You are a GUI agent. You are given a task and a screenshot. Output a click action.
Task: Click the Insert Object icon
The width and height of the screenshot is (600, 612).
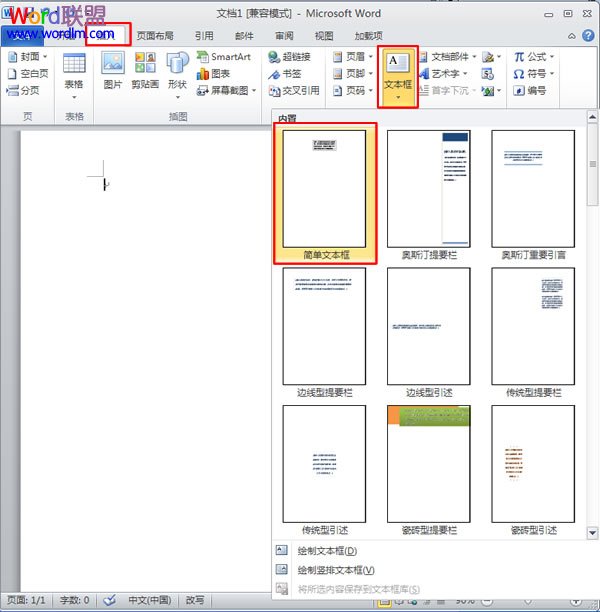[x=488, y=91]
